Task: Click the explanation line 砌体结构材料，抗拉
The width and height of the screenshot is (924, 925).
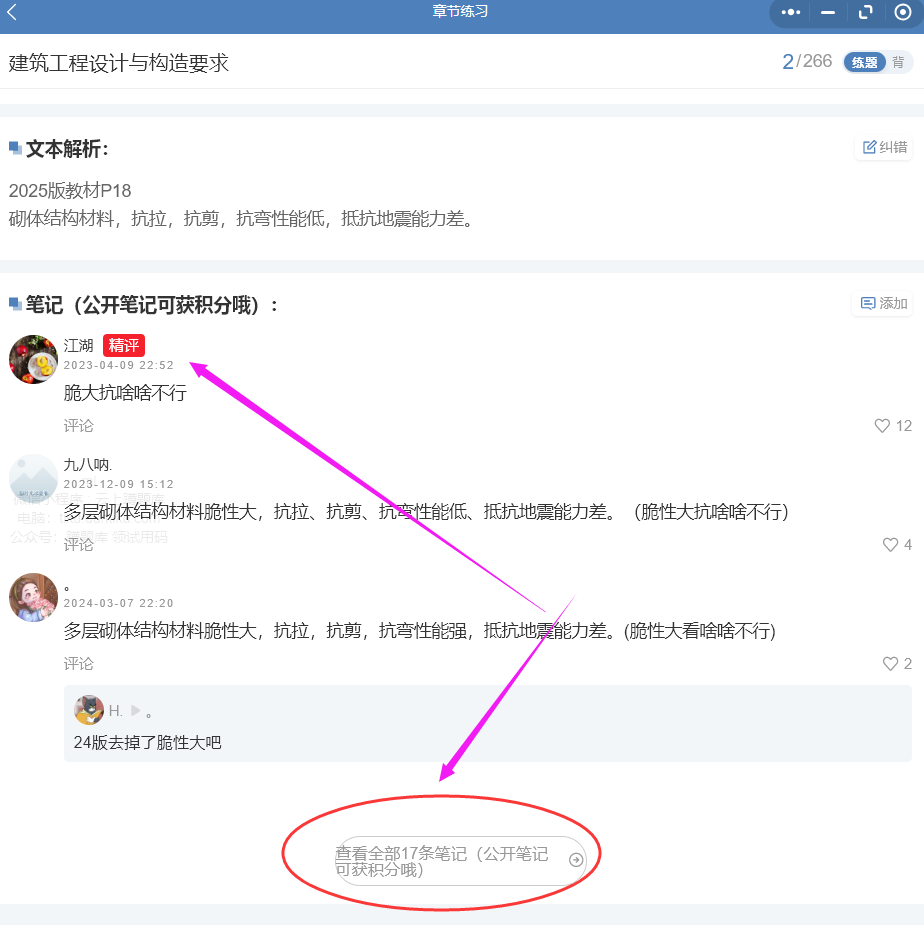Action: [243, 219]
